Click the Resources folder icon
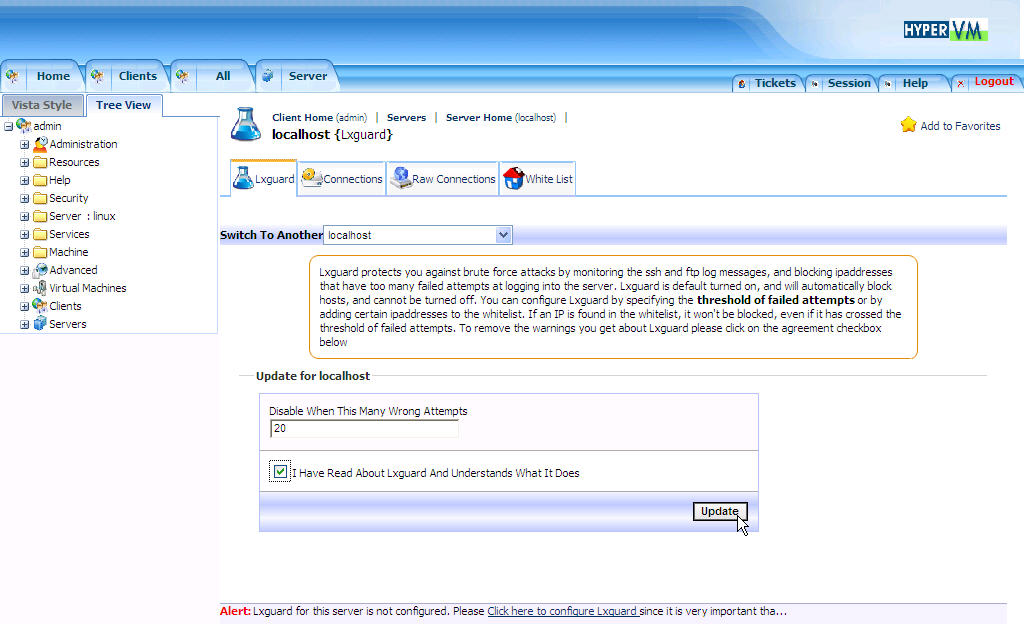The width and height of the screenshot is (1024, 624). click(x=40, y=162)
